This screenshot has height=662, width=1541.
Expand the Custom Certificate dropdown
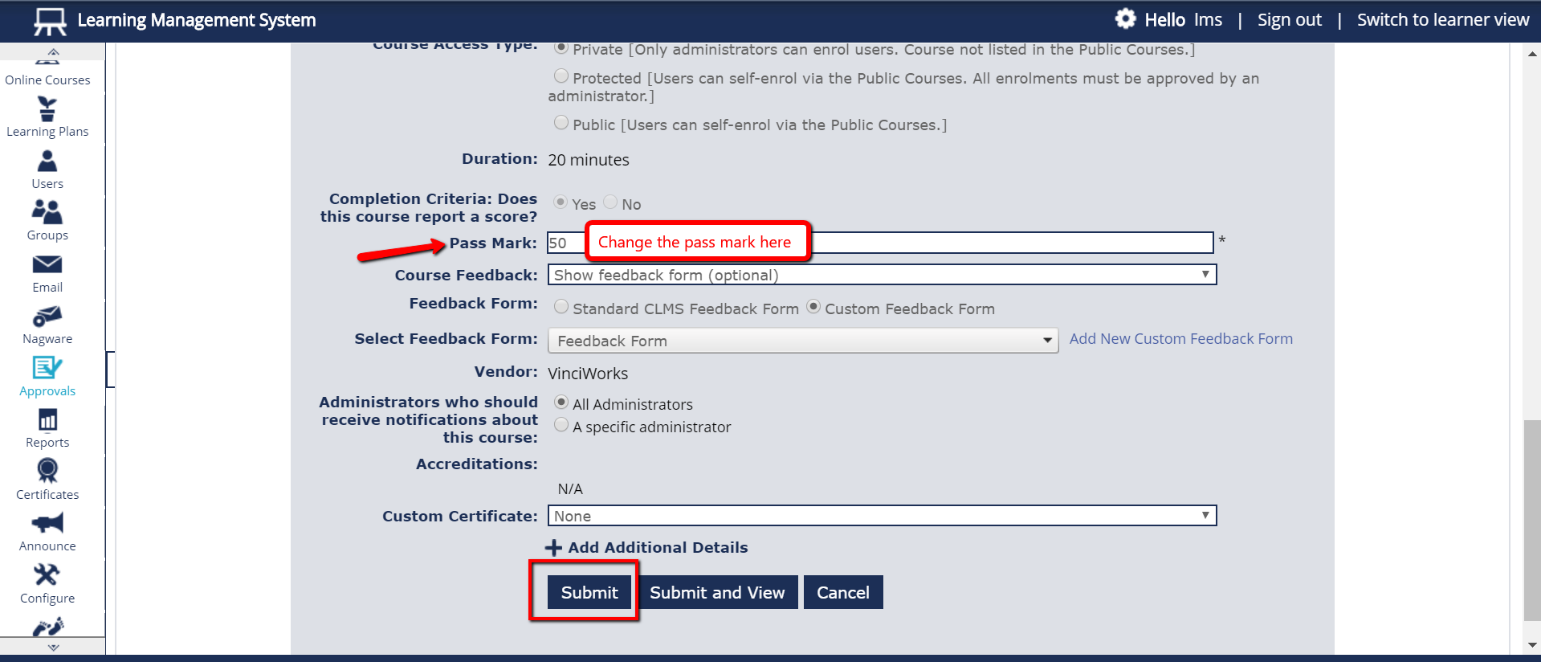(881, 516)
